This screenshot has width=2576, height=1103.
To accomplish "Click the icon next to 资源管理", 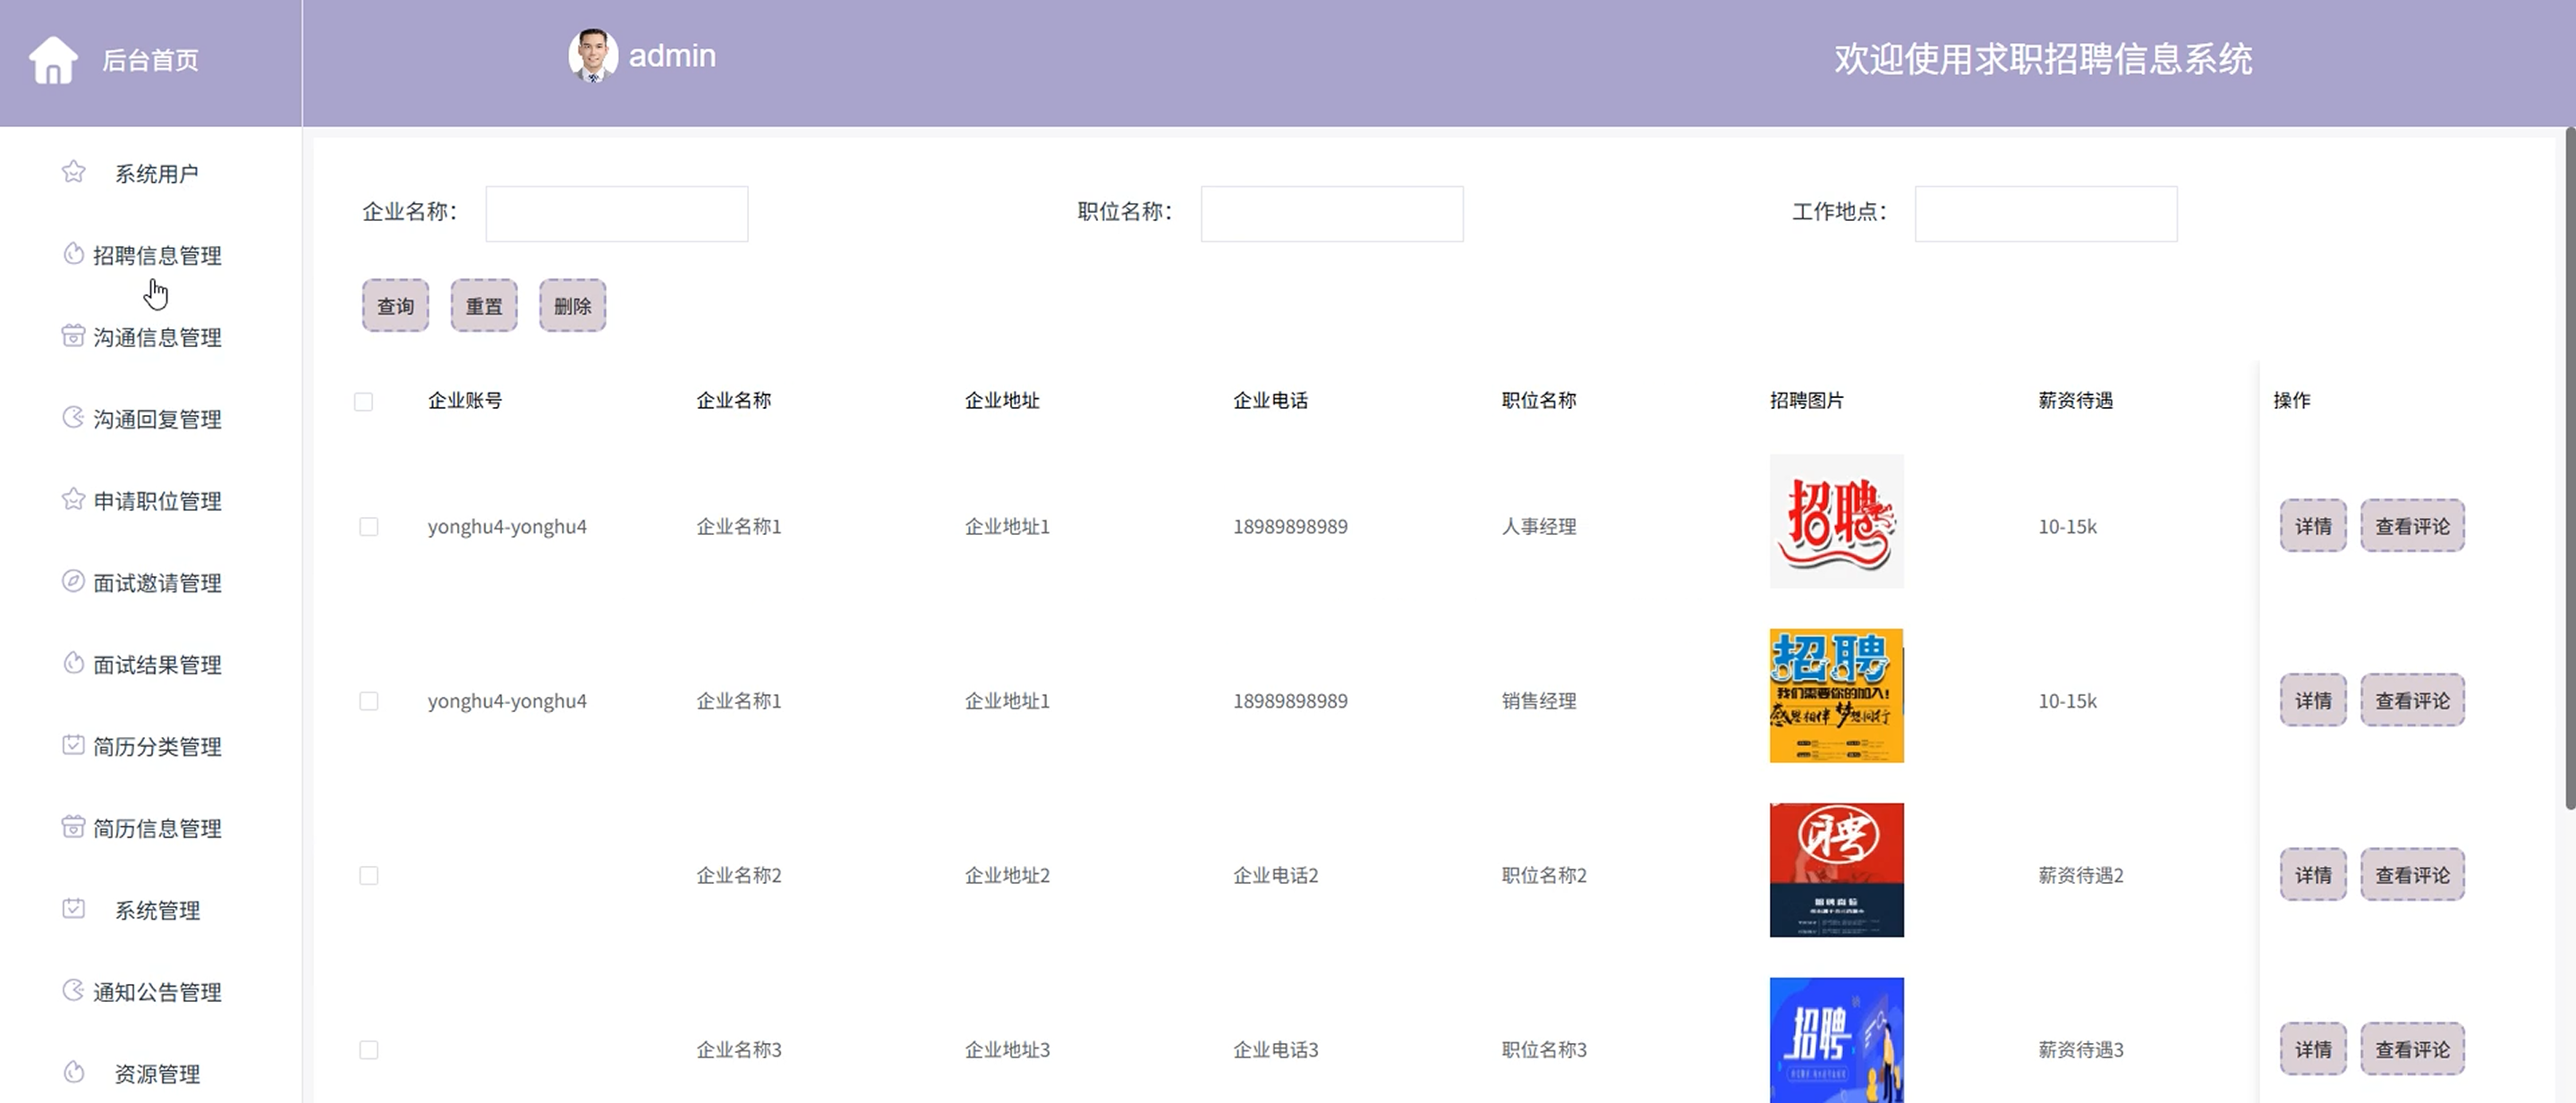I will click(73, 1072).
